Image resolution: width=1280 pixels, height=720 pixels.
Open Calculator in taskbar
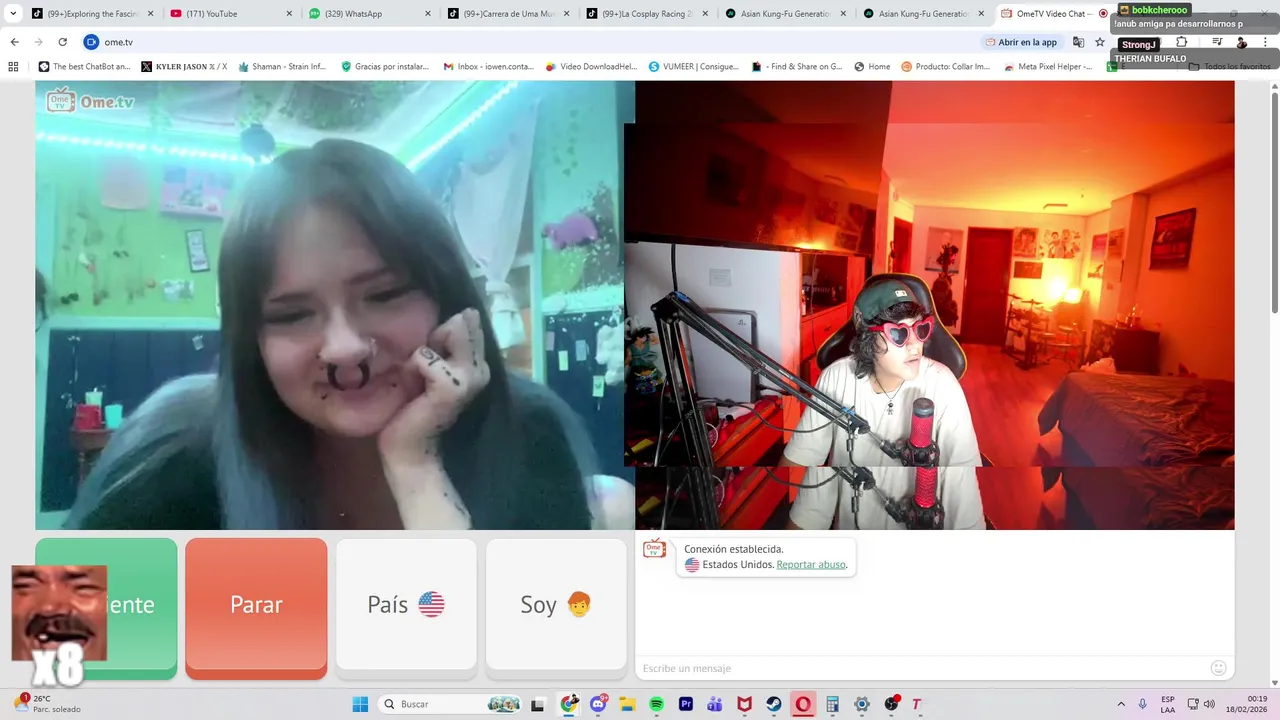coord(832,704)
